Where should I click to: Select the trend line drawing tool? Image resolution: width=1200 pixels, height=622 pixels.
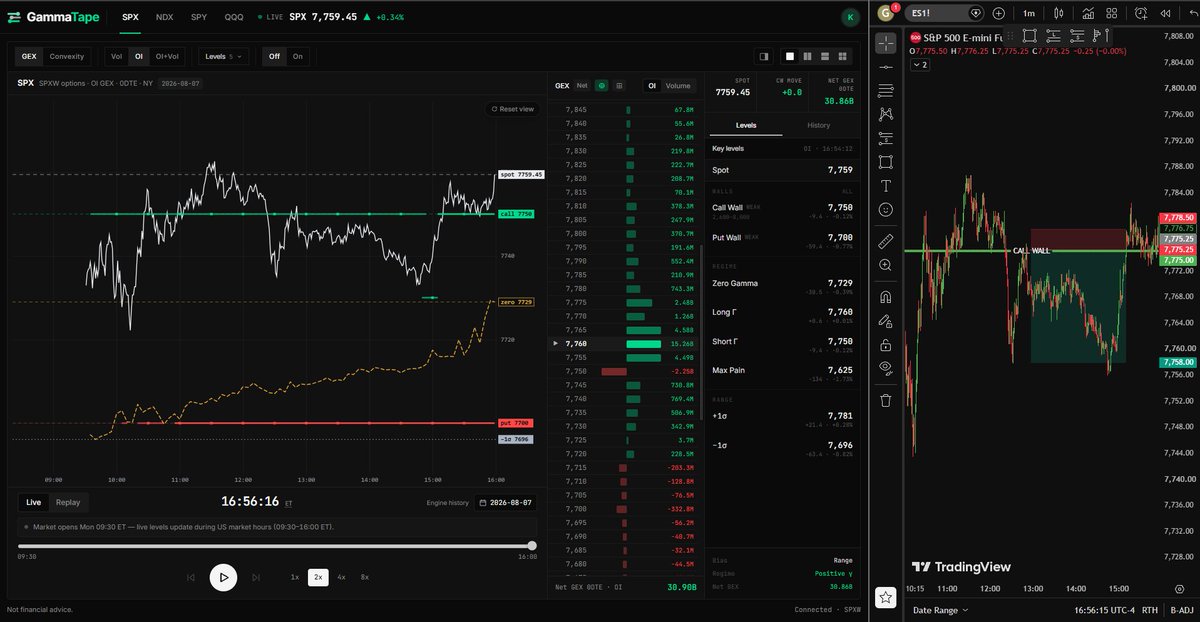pyautogui.click(x=885, y=66)
